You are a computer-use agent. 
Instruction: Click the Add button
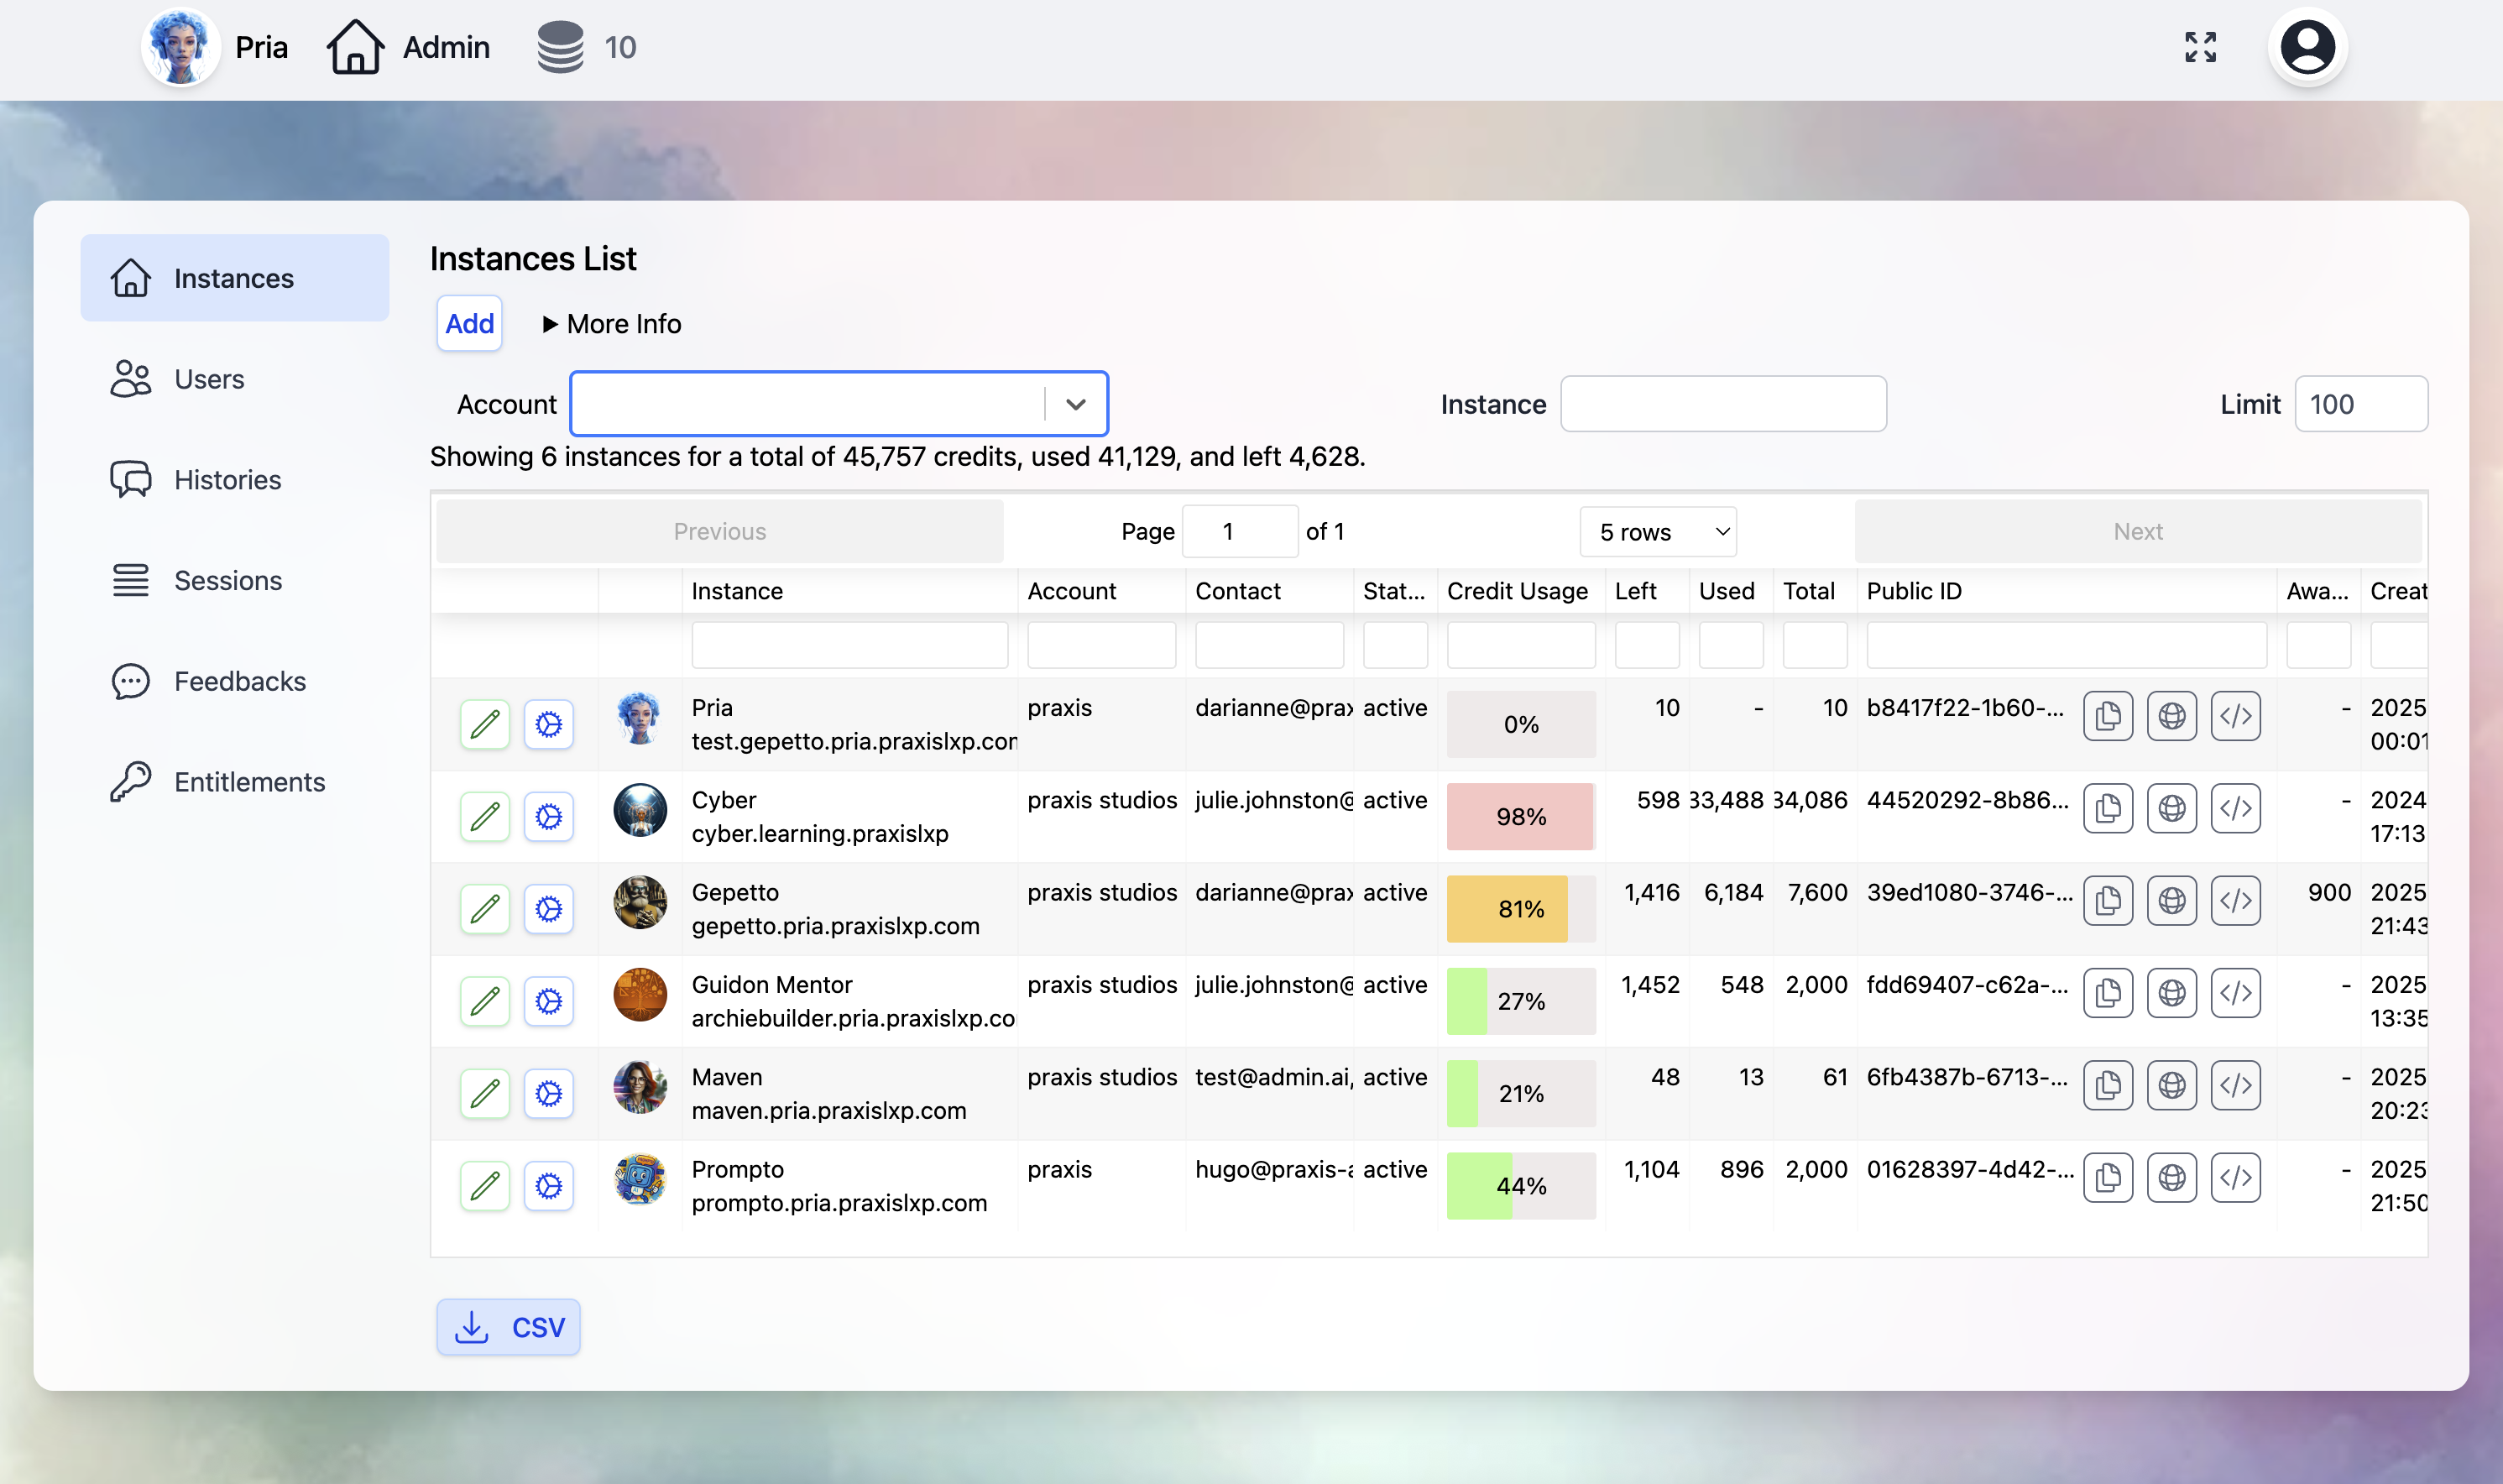coord(469,323)
